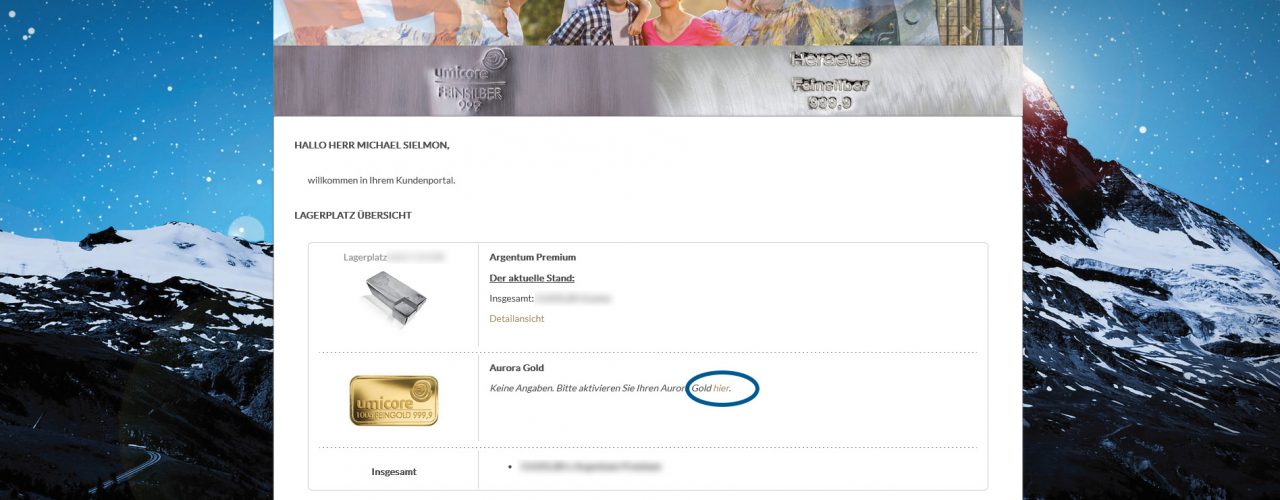Screen dimensions: 1280x500
Task: Click the blurred Lagerplatz number
Action: pos(417,258)
